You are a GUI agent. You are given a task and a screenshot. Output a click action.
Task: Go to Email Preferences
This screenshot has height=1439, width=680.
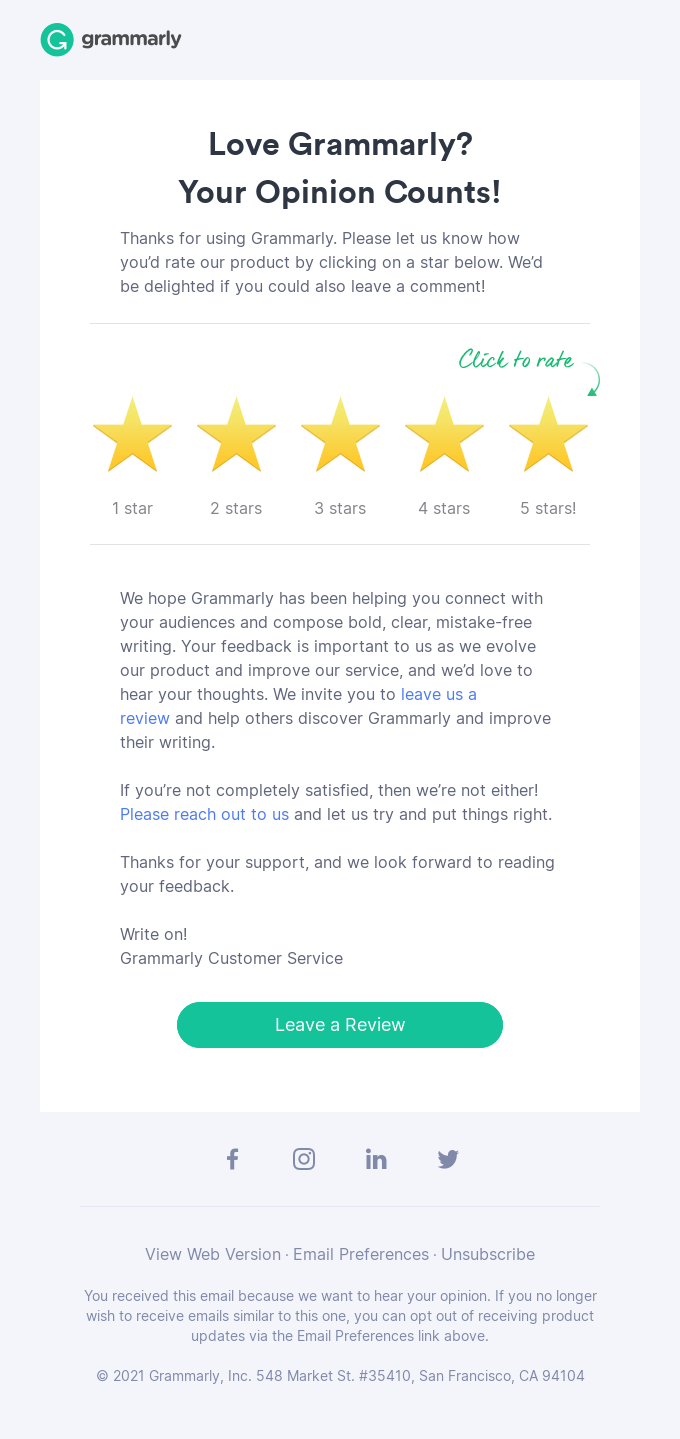coord(361,1254)
